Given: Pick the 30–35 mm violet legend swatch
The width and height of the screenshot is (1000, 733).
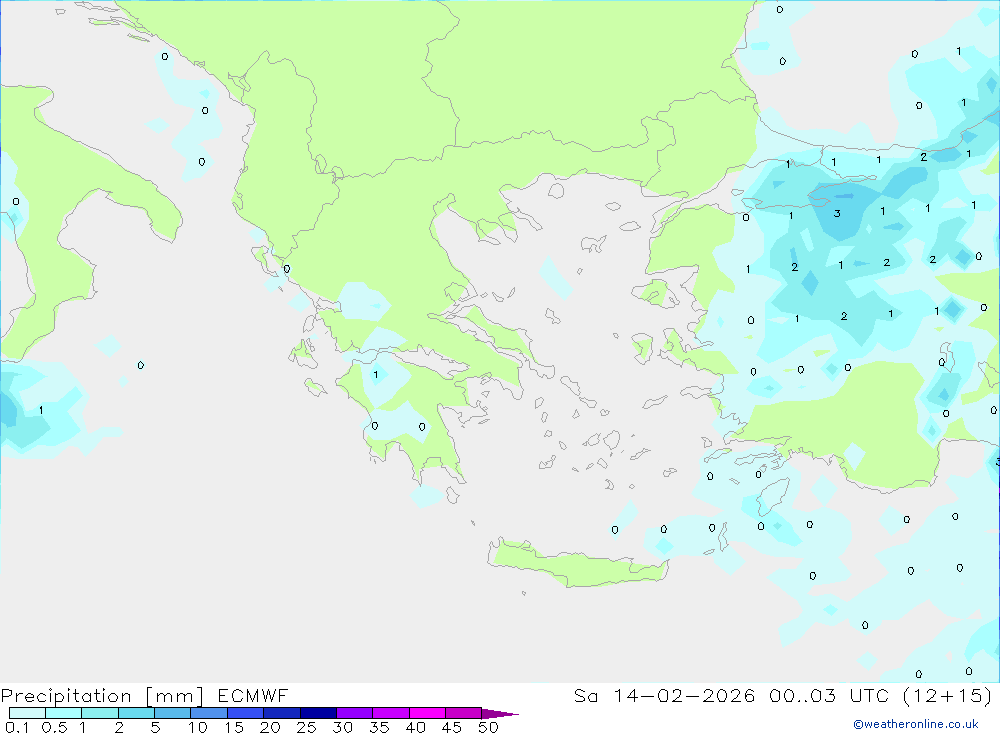Looking at the screenshot, I should [354, 713].
